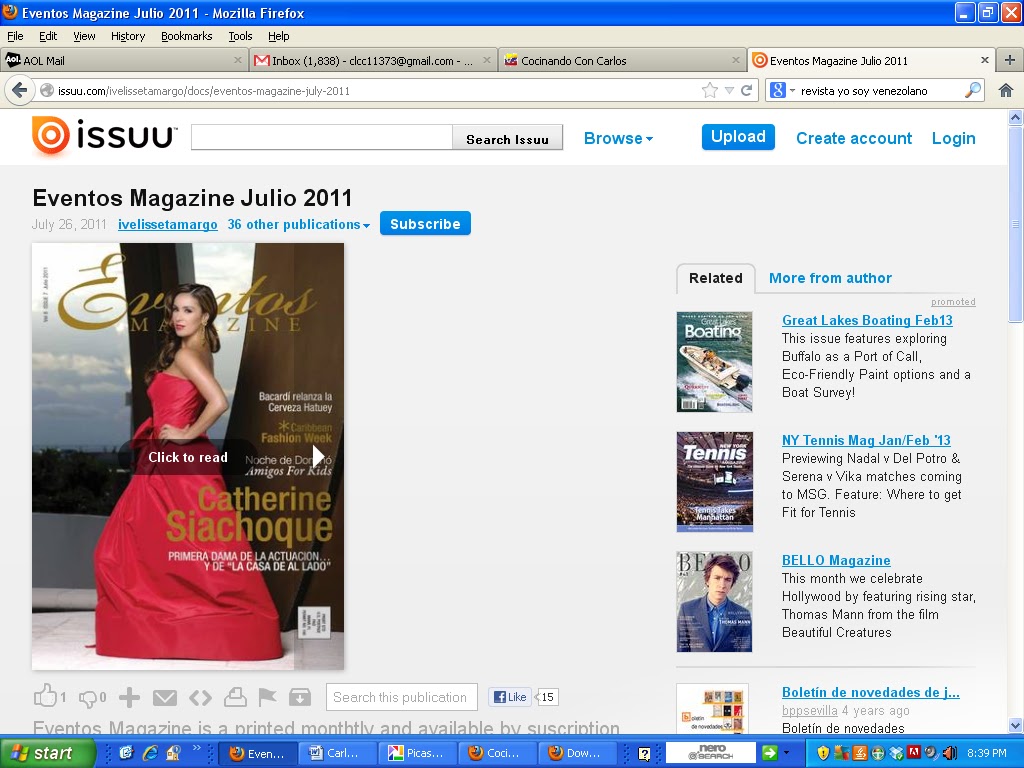Open NY Tennis Mag Jan/Feb '13 link
Screen dimensions: 1024x768
tap(866, 440)
